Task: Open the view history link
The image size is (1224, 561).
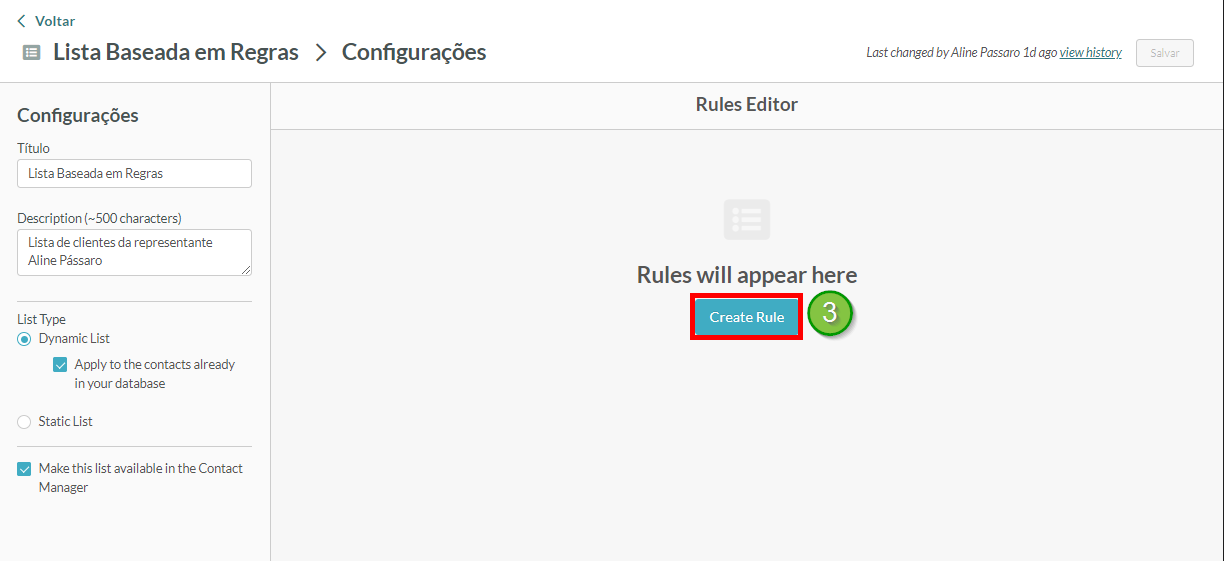Action: point(1090,53)
